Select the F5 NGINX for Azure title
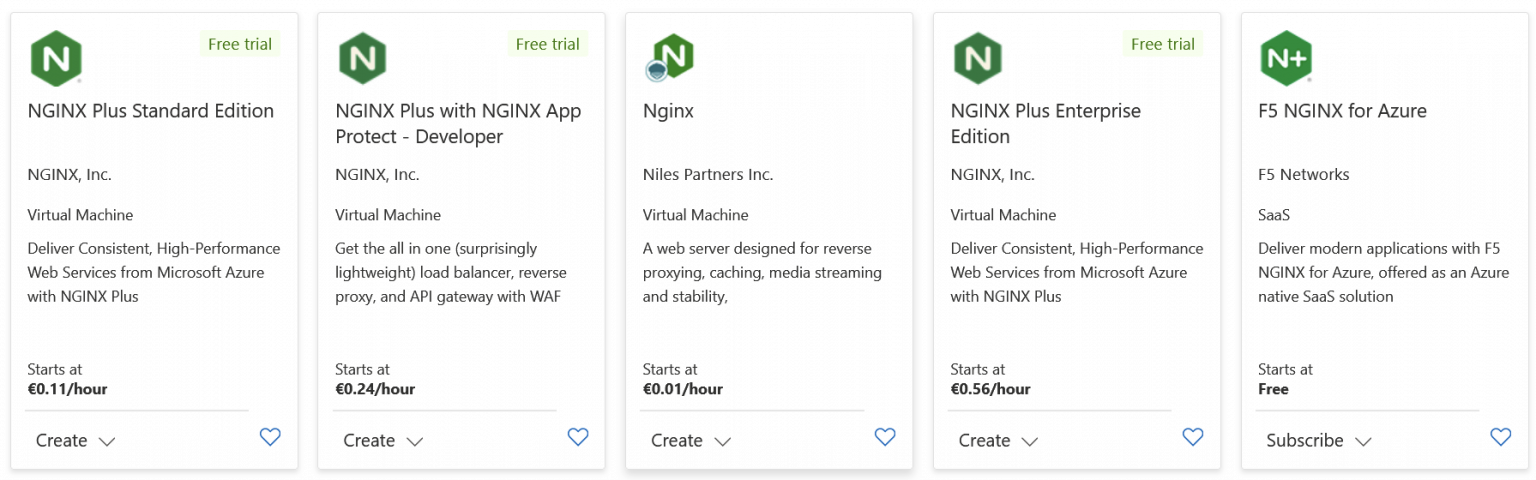This screenshot has height=480, width=1536. 1342,111
